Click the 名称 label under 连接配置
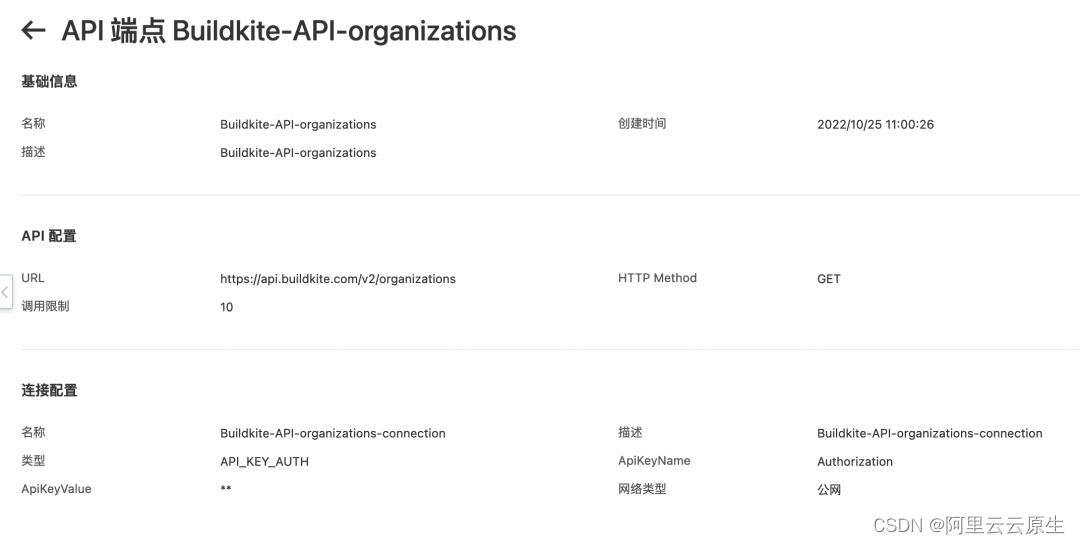 pos(33,432)
